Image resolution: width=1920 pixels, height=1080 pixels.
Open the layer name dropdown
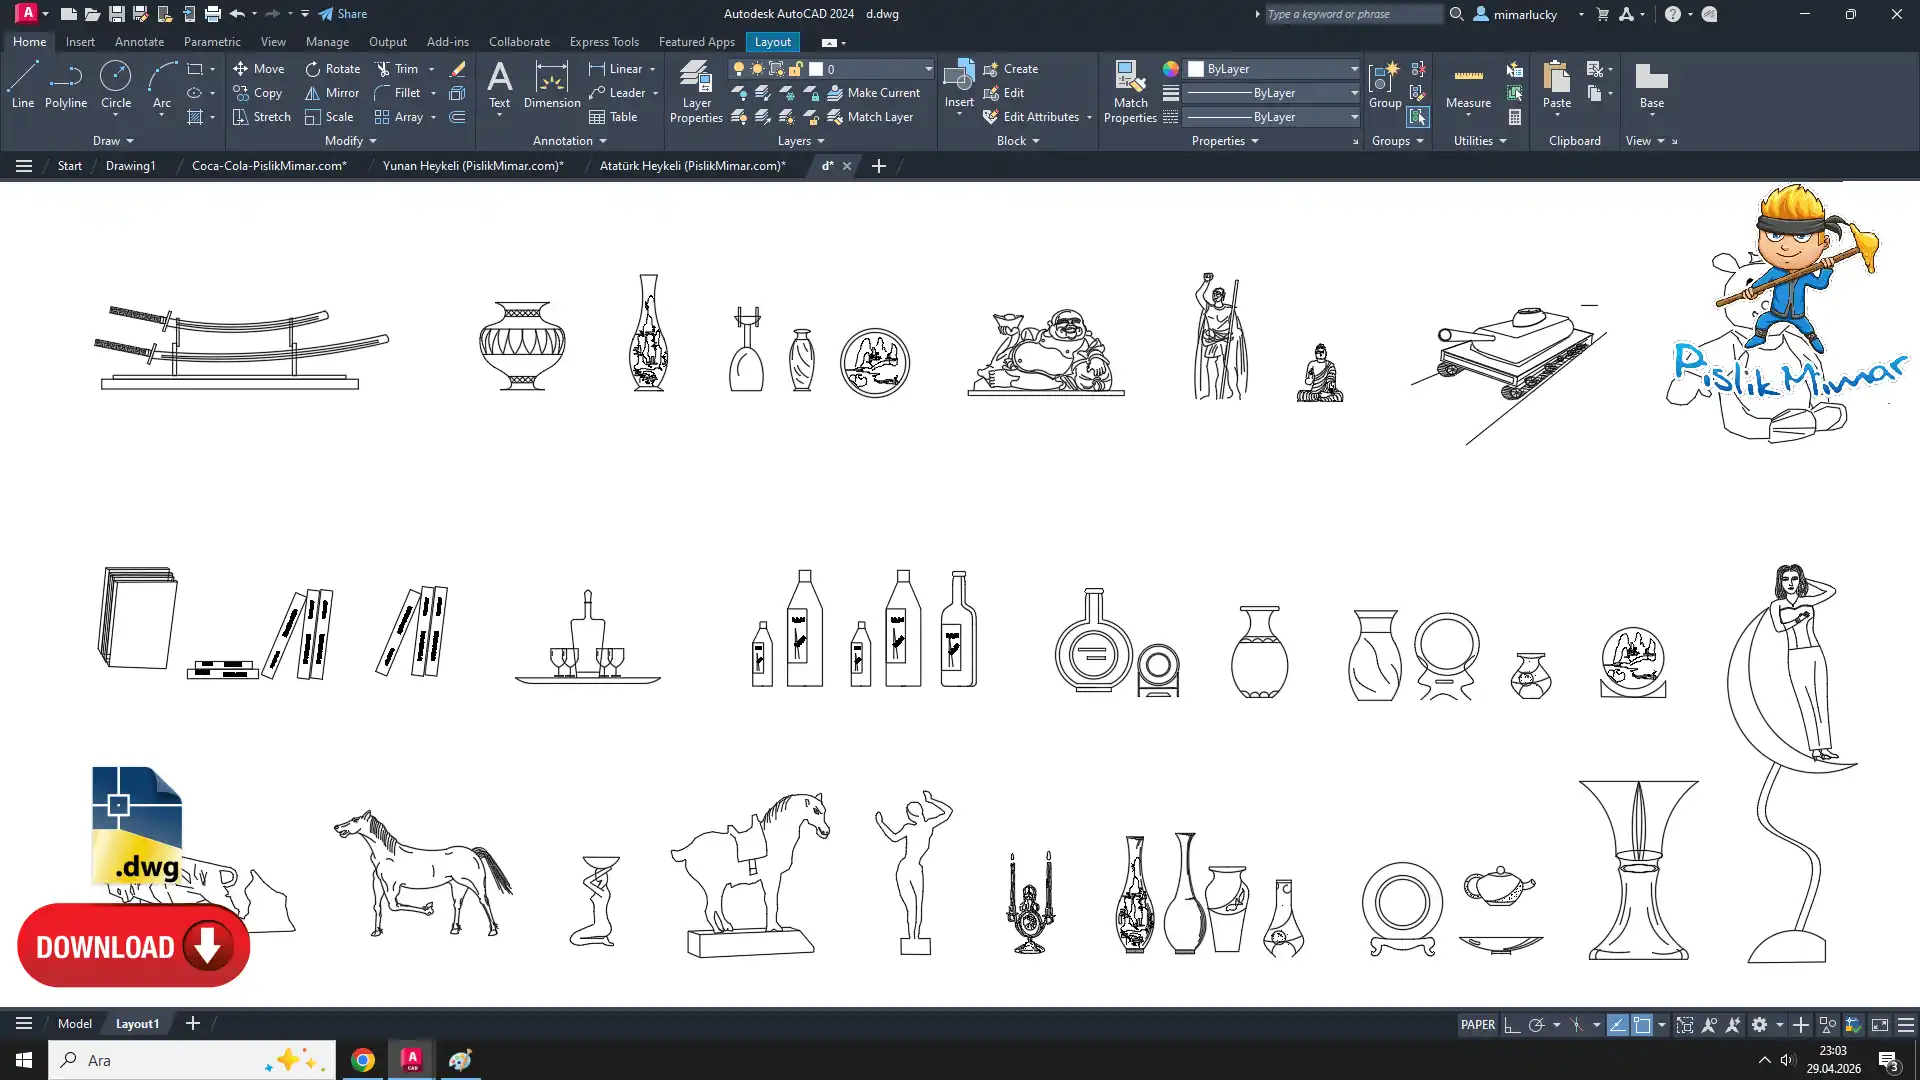click(x=927, y=69)
